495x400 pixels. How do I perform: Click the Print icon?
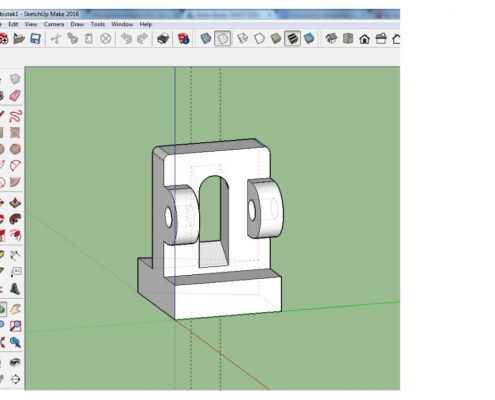[163, 39]
